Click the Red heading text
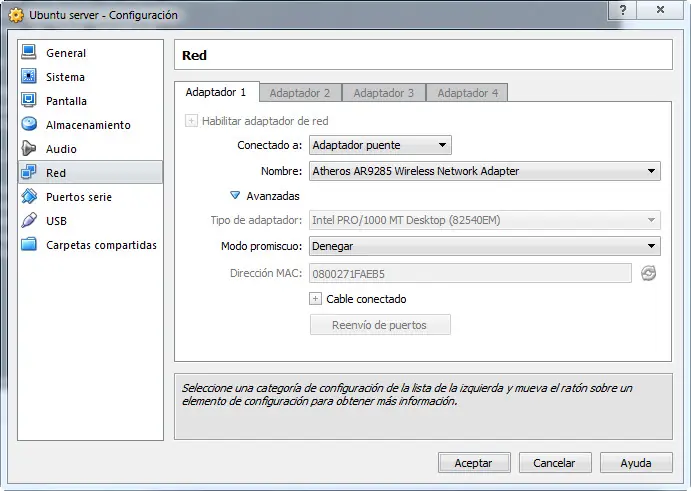691x491 pixels. click(x=194, y=56)
